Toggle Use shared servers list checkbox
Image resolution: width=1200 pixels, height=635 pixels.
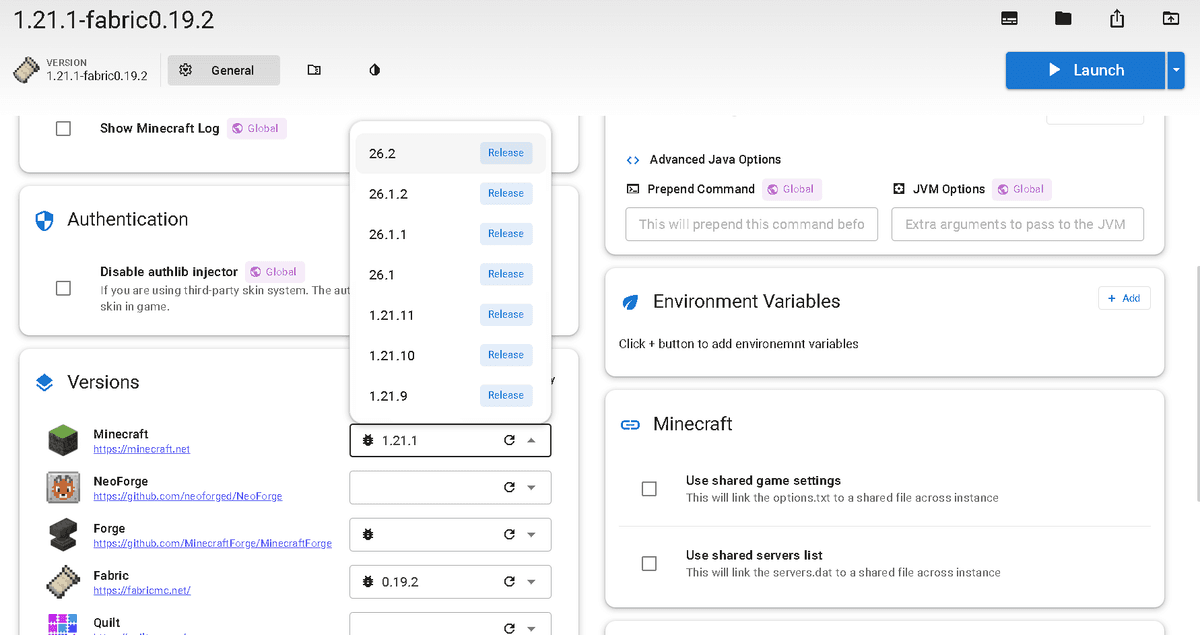pos(649,563)
